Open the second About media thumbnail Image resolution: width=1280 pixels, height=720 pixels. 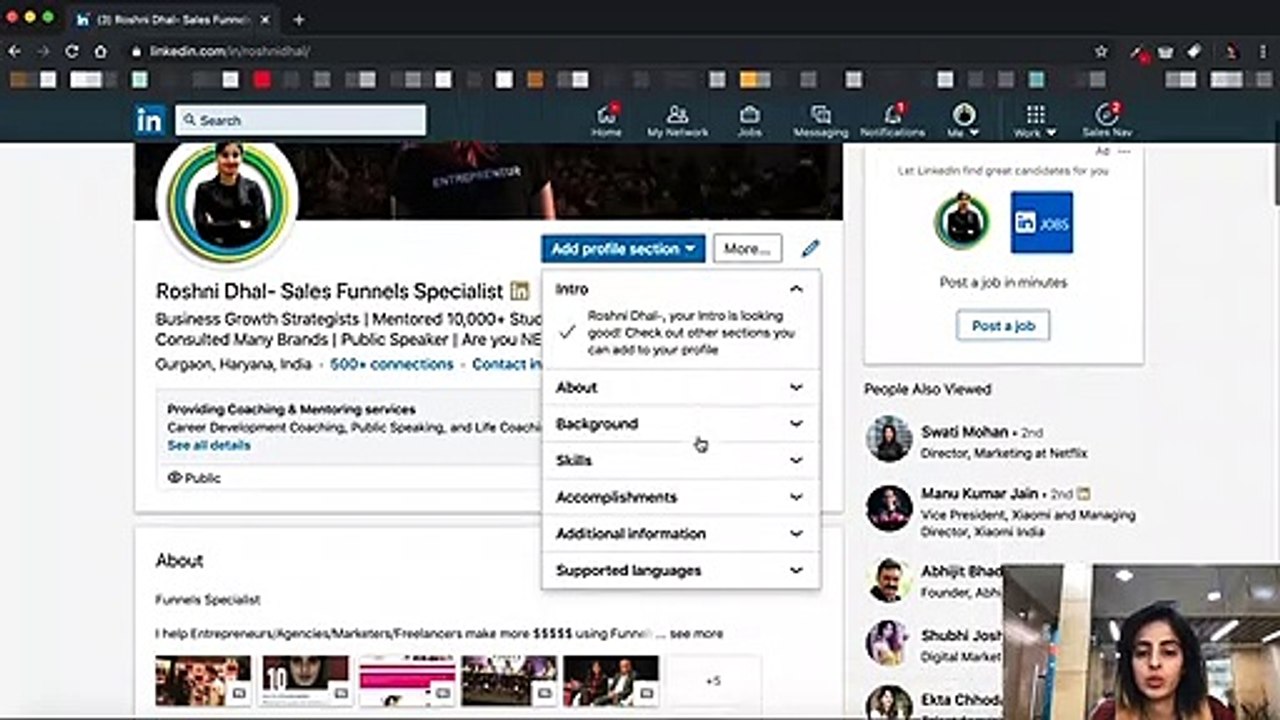pyautogui.click(x=306, y=681)
